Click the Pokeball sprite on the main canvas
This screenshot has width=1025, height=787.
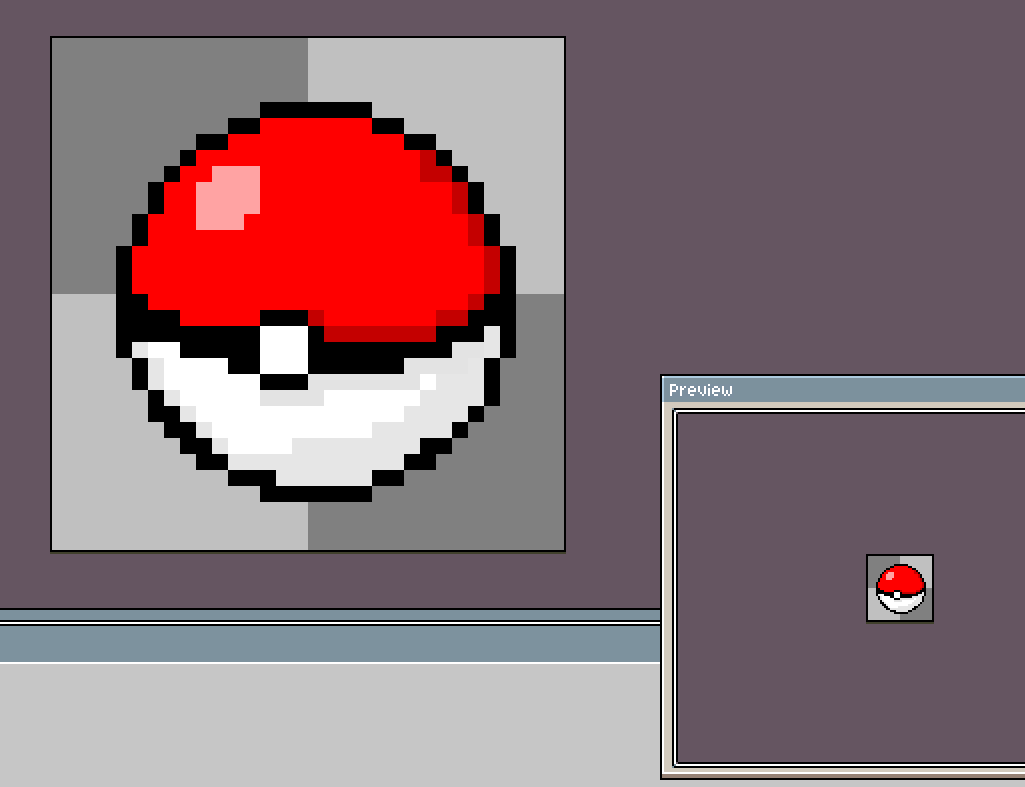[316, 302]
